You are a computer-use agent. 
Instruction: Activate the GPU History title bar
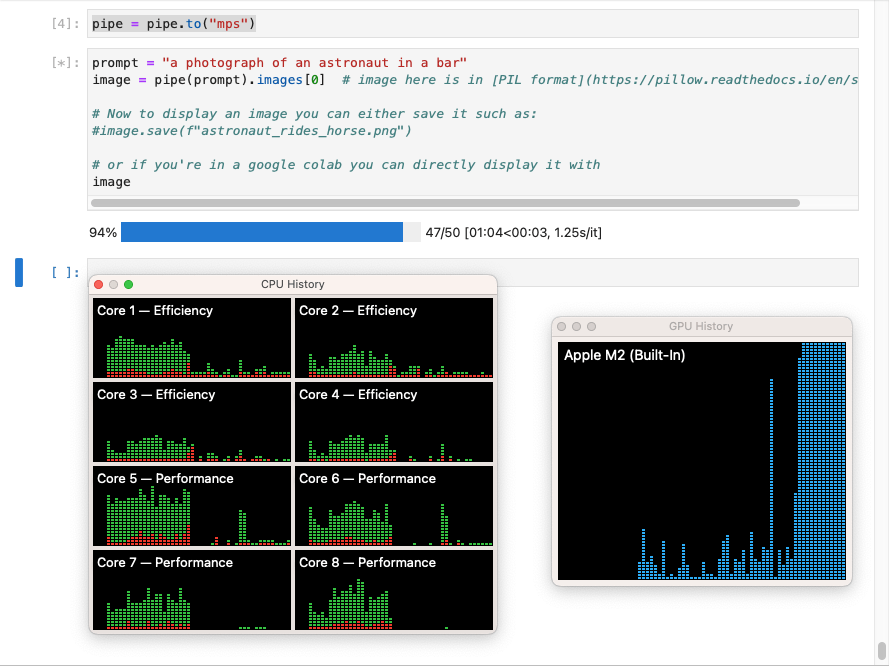point(700,327)
